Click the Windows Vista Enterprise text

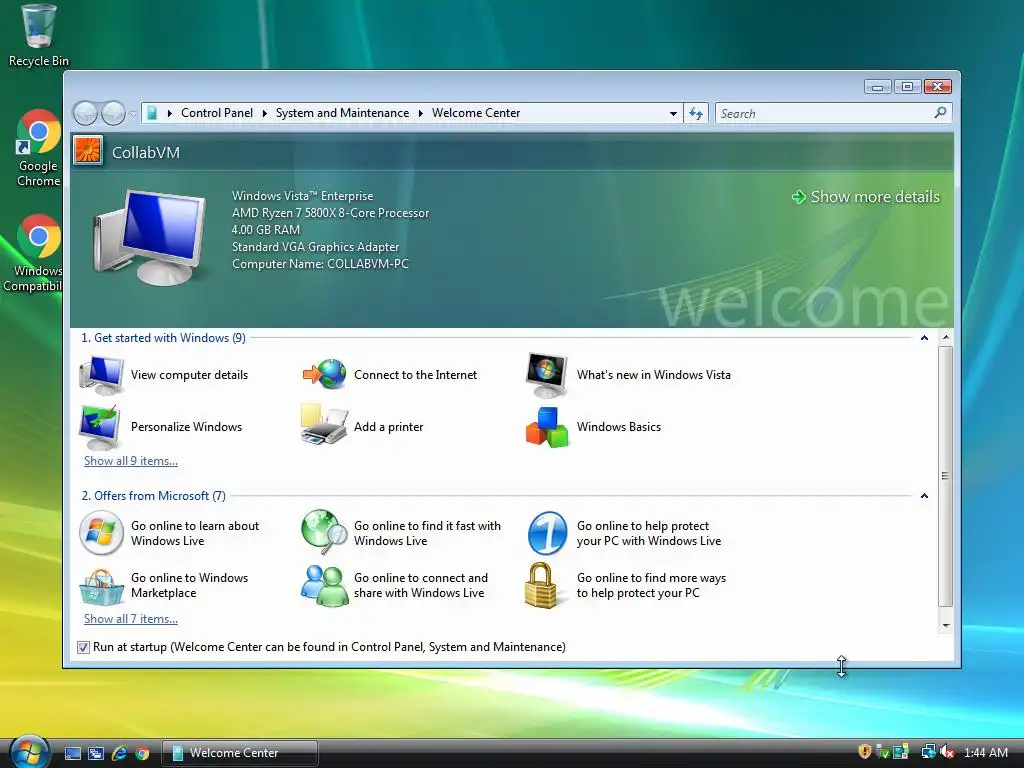[302, 196]
